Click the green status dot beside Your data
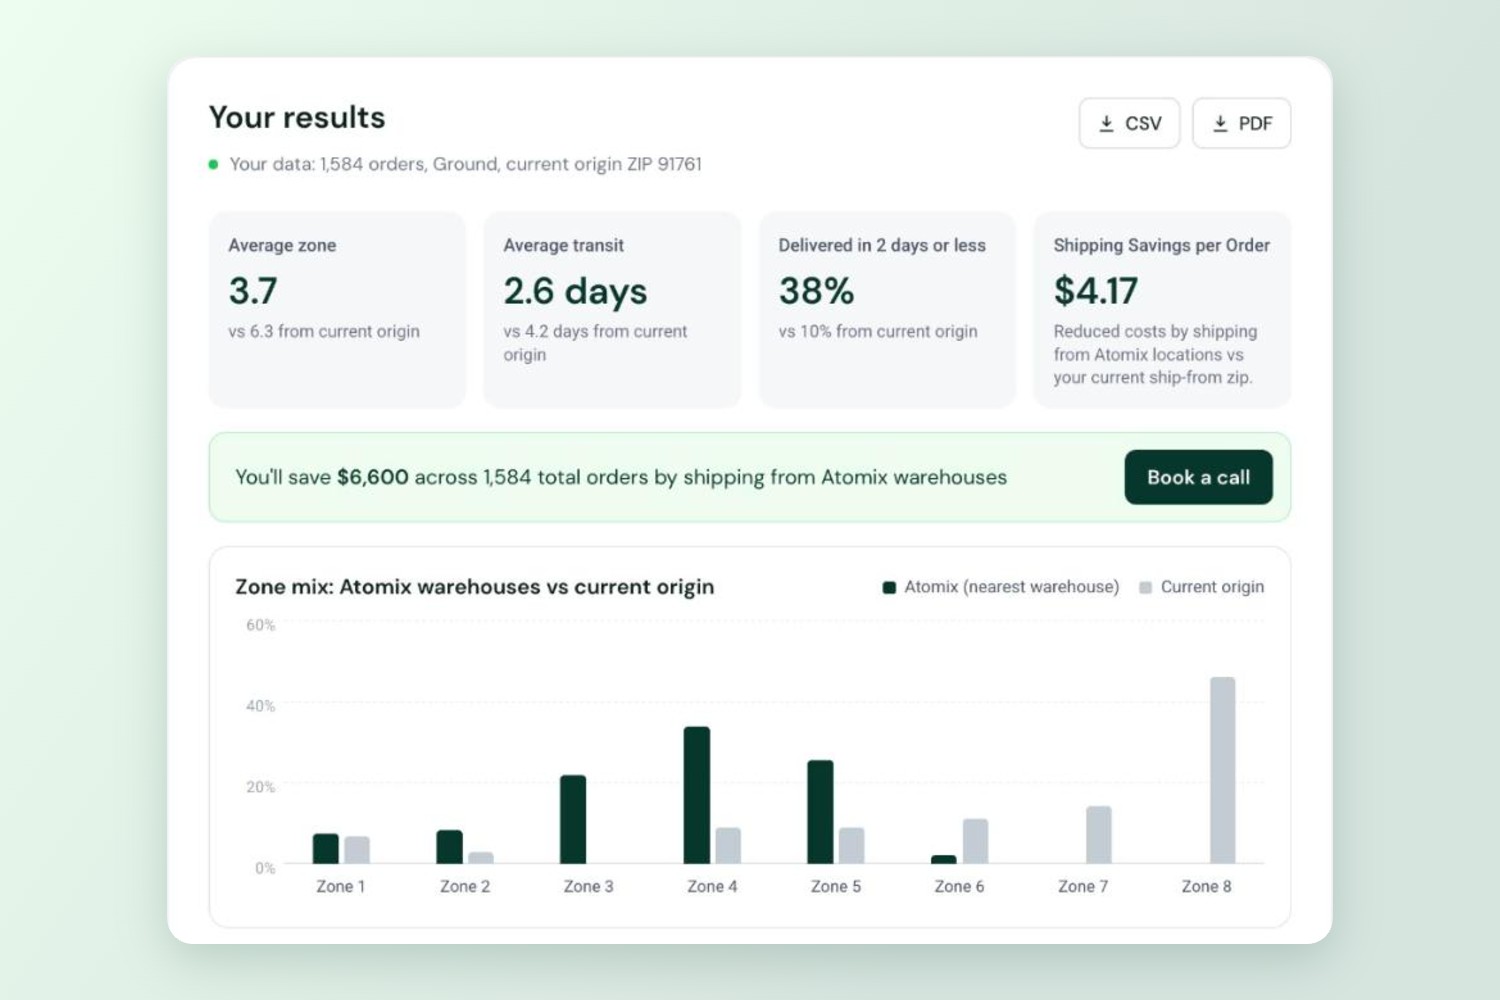The width and height of the screenshot is (1500, 1000). pos(213,164)
